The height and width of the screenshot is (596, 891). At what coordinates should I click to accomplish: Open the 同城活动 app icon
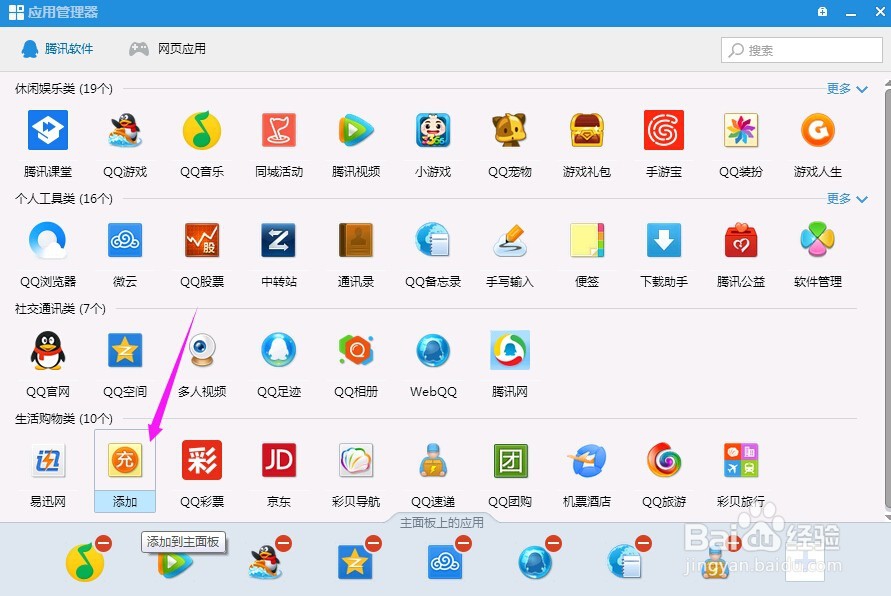click(x=278, y=130)
